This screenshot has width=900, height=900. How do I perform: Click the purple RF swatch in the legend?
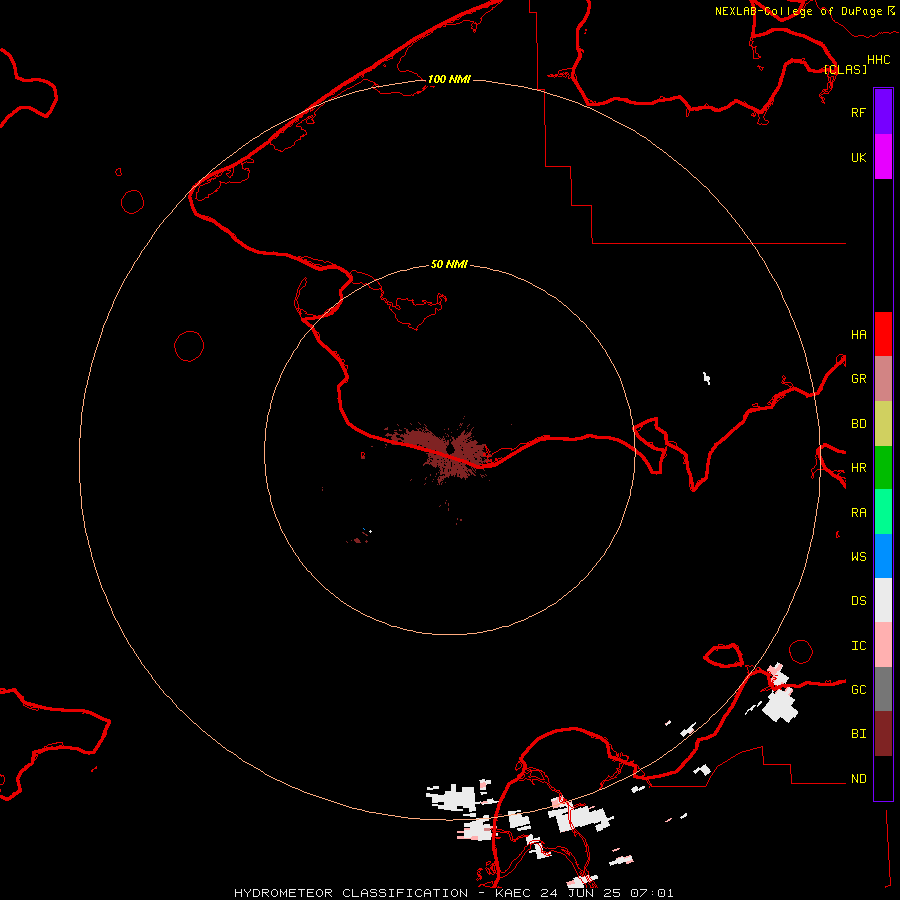click(883, 112)
